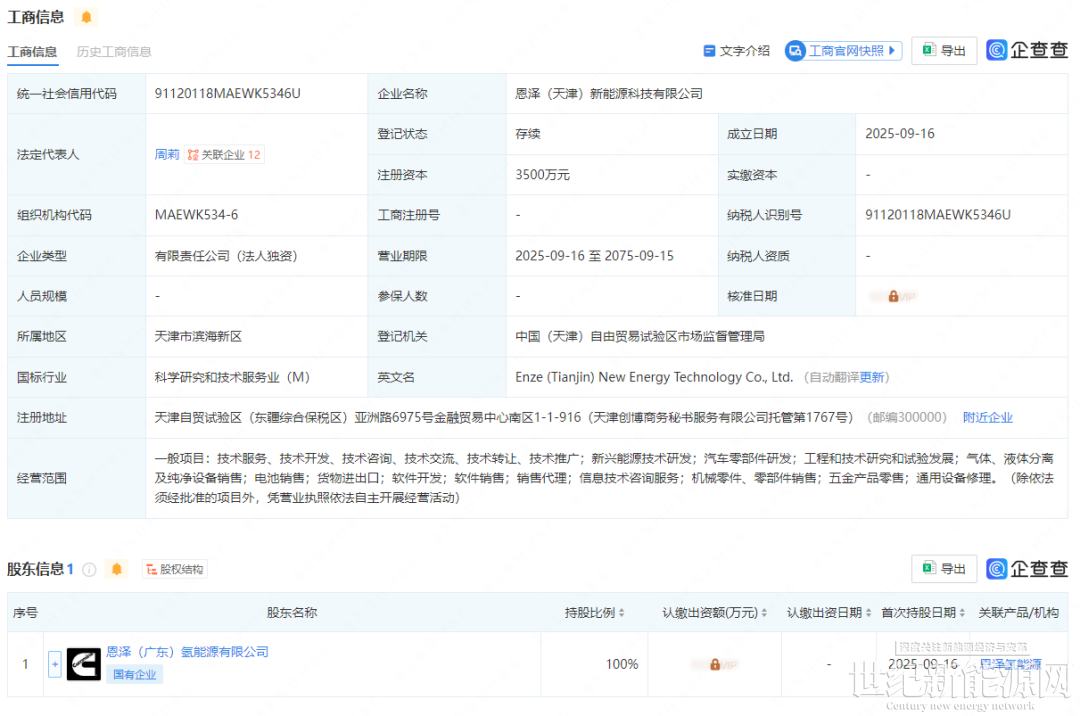
Task: Click the 工商官网快照 snapshot icon
Action: tap(795, 51)
